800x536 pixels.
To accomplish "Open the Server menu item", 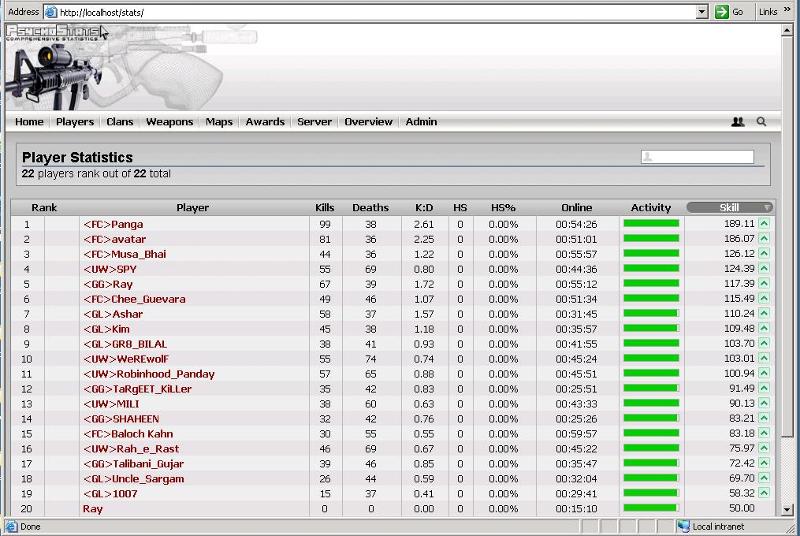I will (x=314, y=121).
